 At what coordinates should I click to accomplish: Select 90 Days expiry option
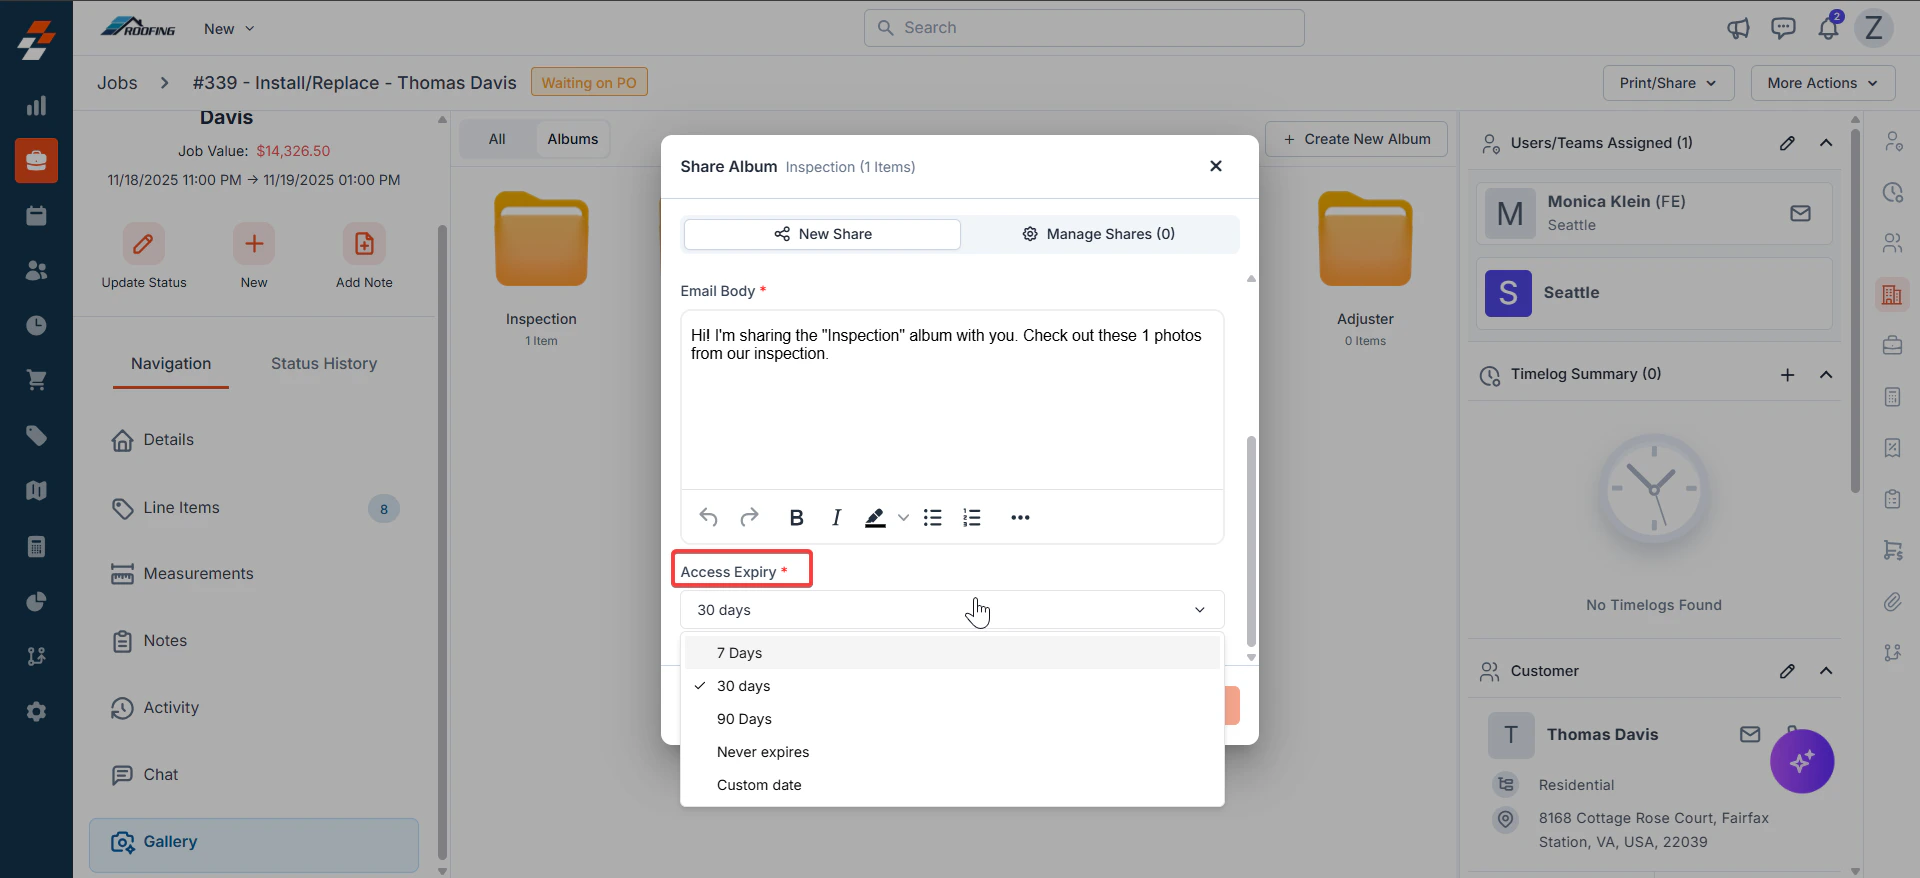tap(952, 719)
